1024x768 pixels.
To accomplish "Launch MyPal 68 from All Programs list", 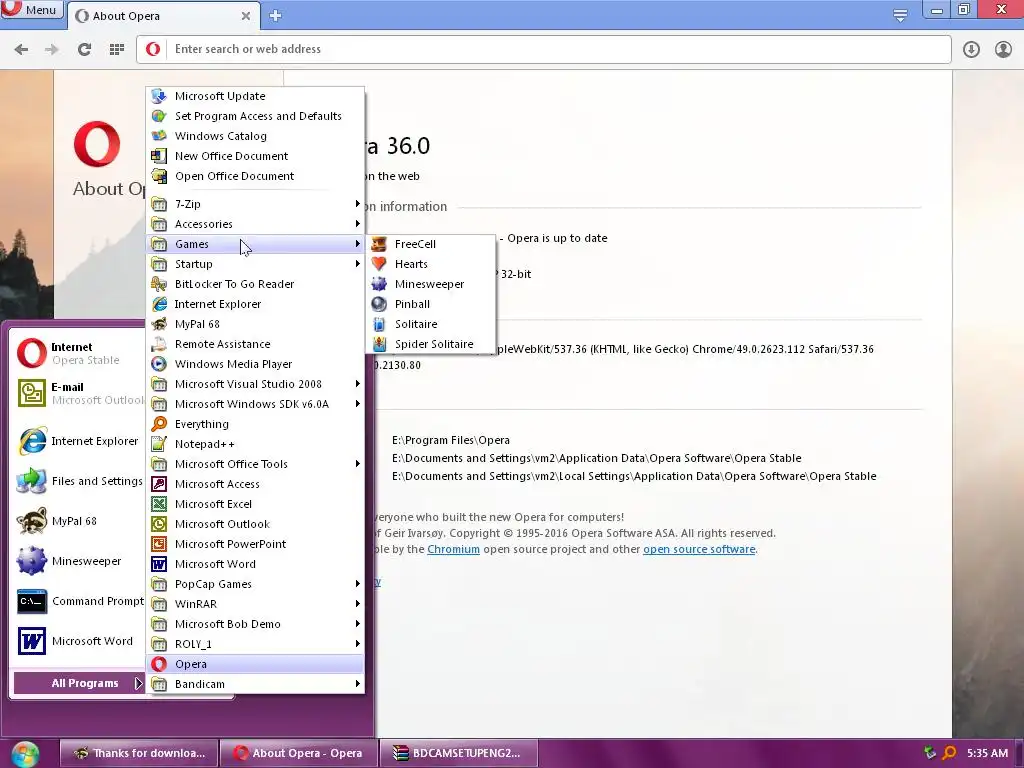I will pyautogui.click(x=255, y=324).
